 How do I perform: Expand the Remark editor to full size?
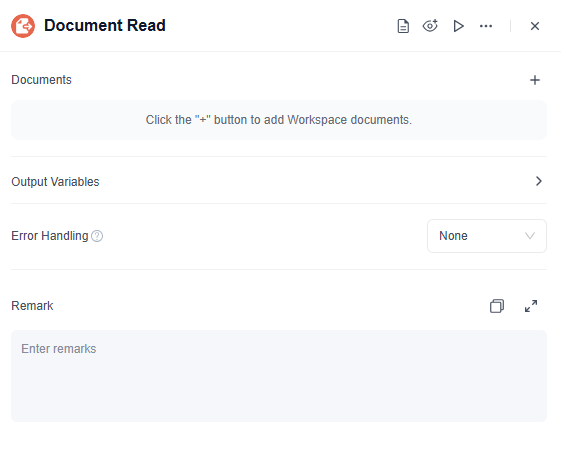[x=531, y=306]
